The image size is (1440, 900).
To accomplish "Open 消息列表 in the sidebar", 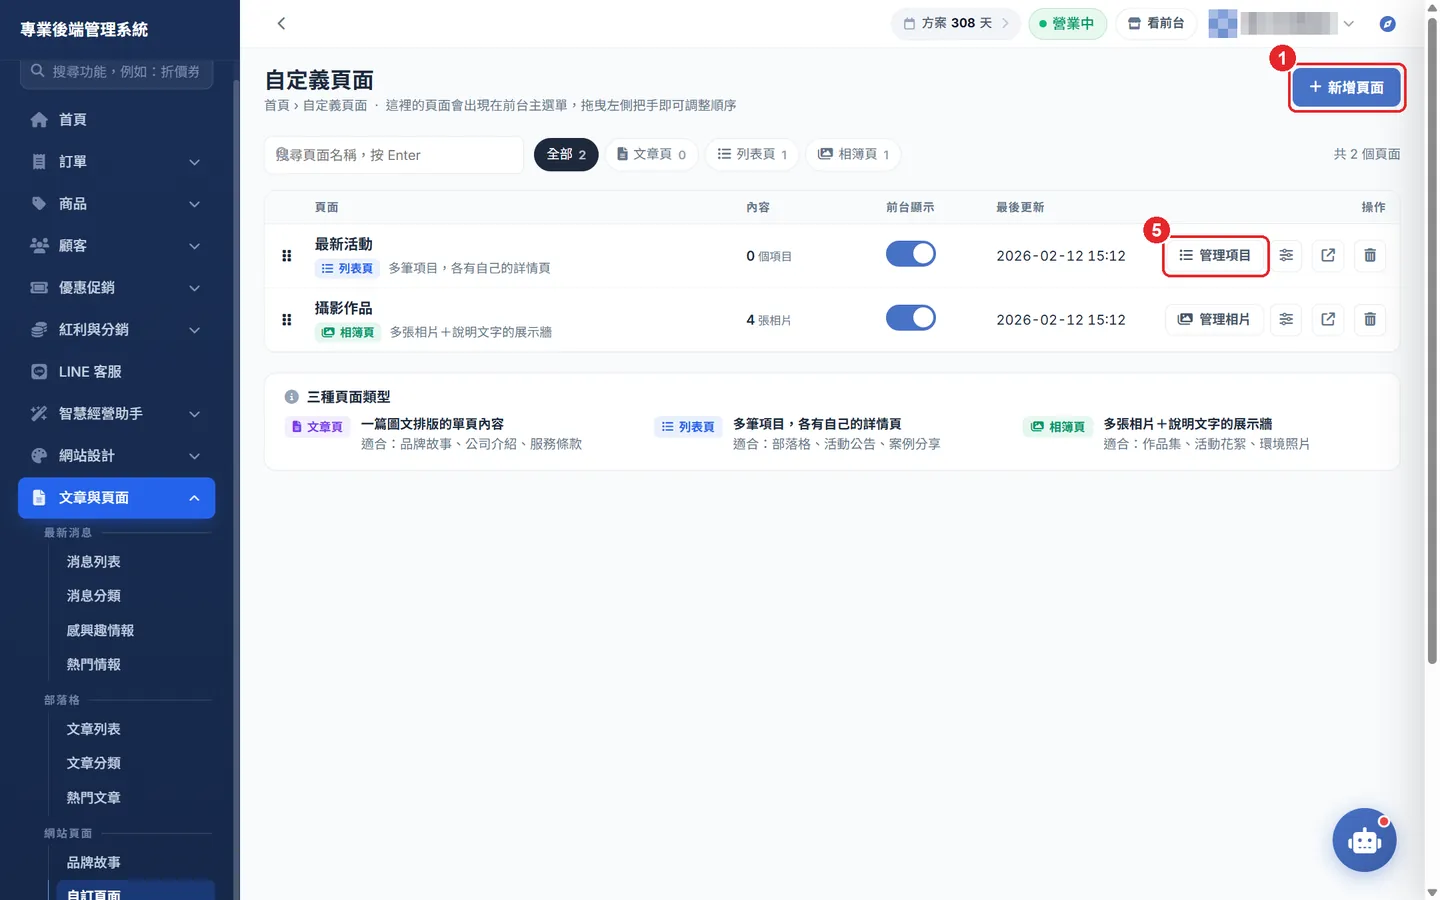I will tap(94, 562).
